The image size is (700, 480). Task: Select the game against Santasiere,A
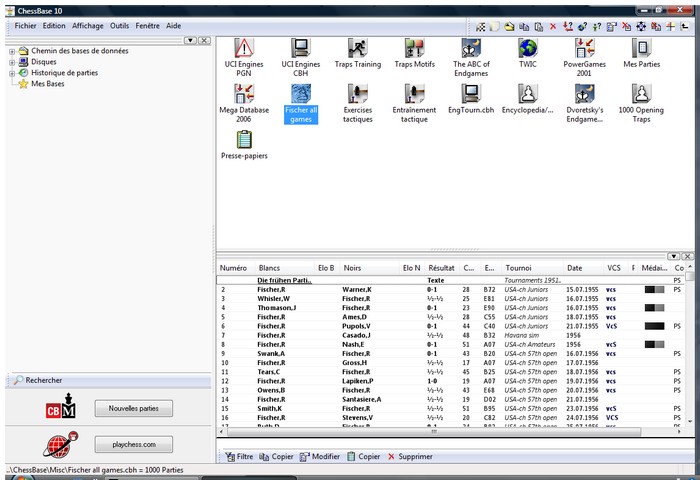[450, 400]
